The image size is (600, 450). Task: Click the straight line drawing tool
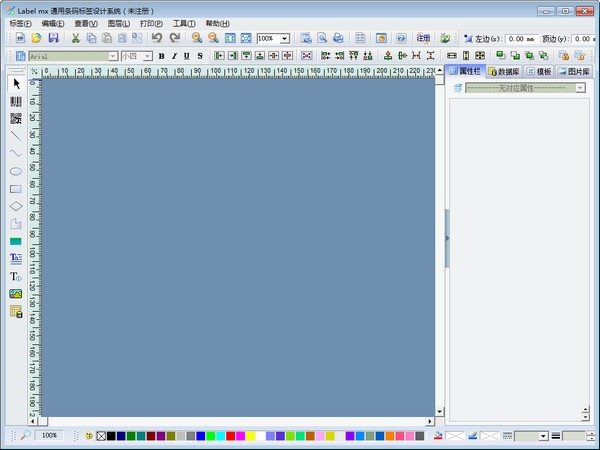(x=16, y=135)
